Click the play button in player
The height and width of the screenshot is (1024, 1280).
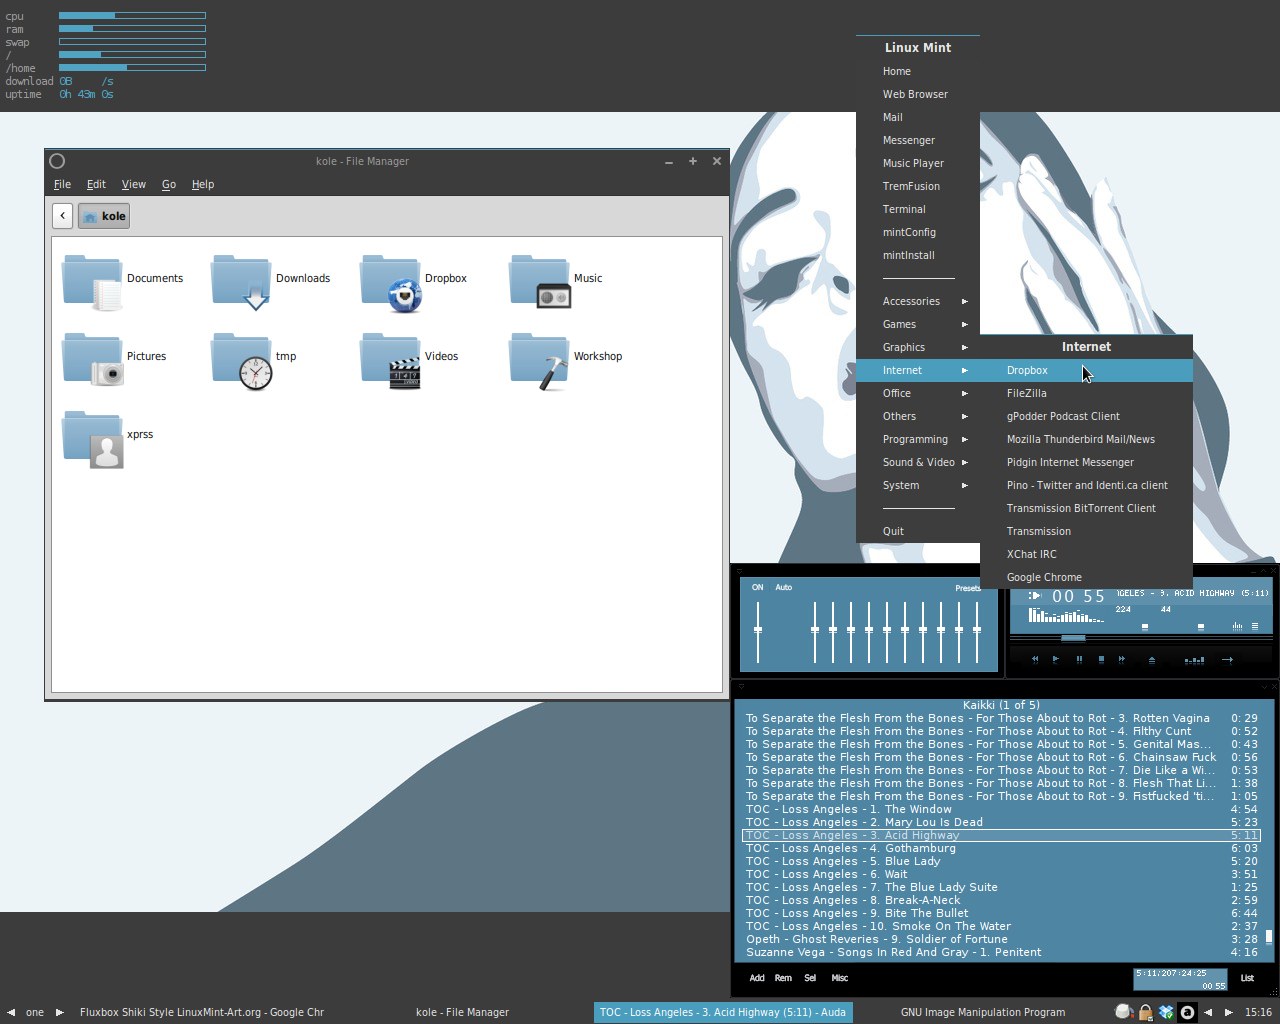(1055, 659)
